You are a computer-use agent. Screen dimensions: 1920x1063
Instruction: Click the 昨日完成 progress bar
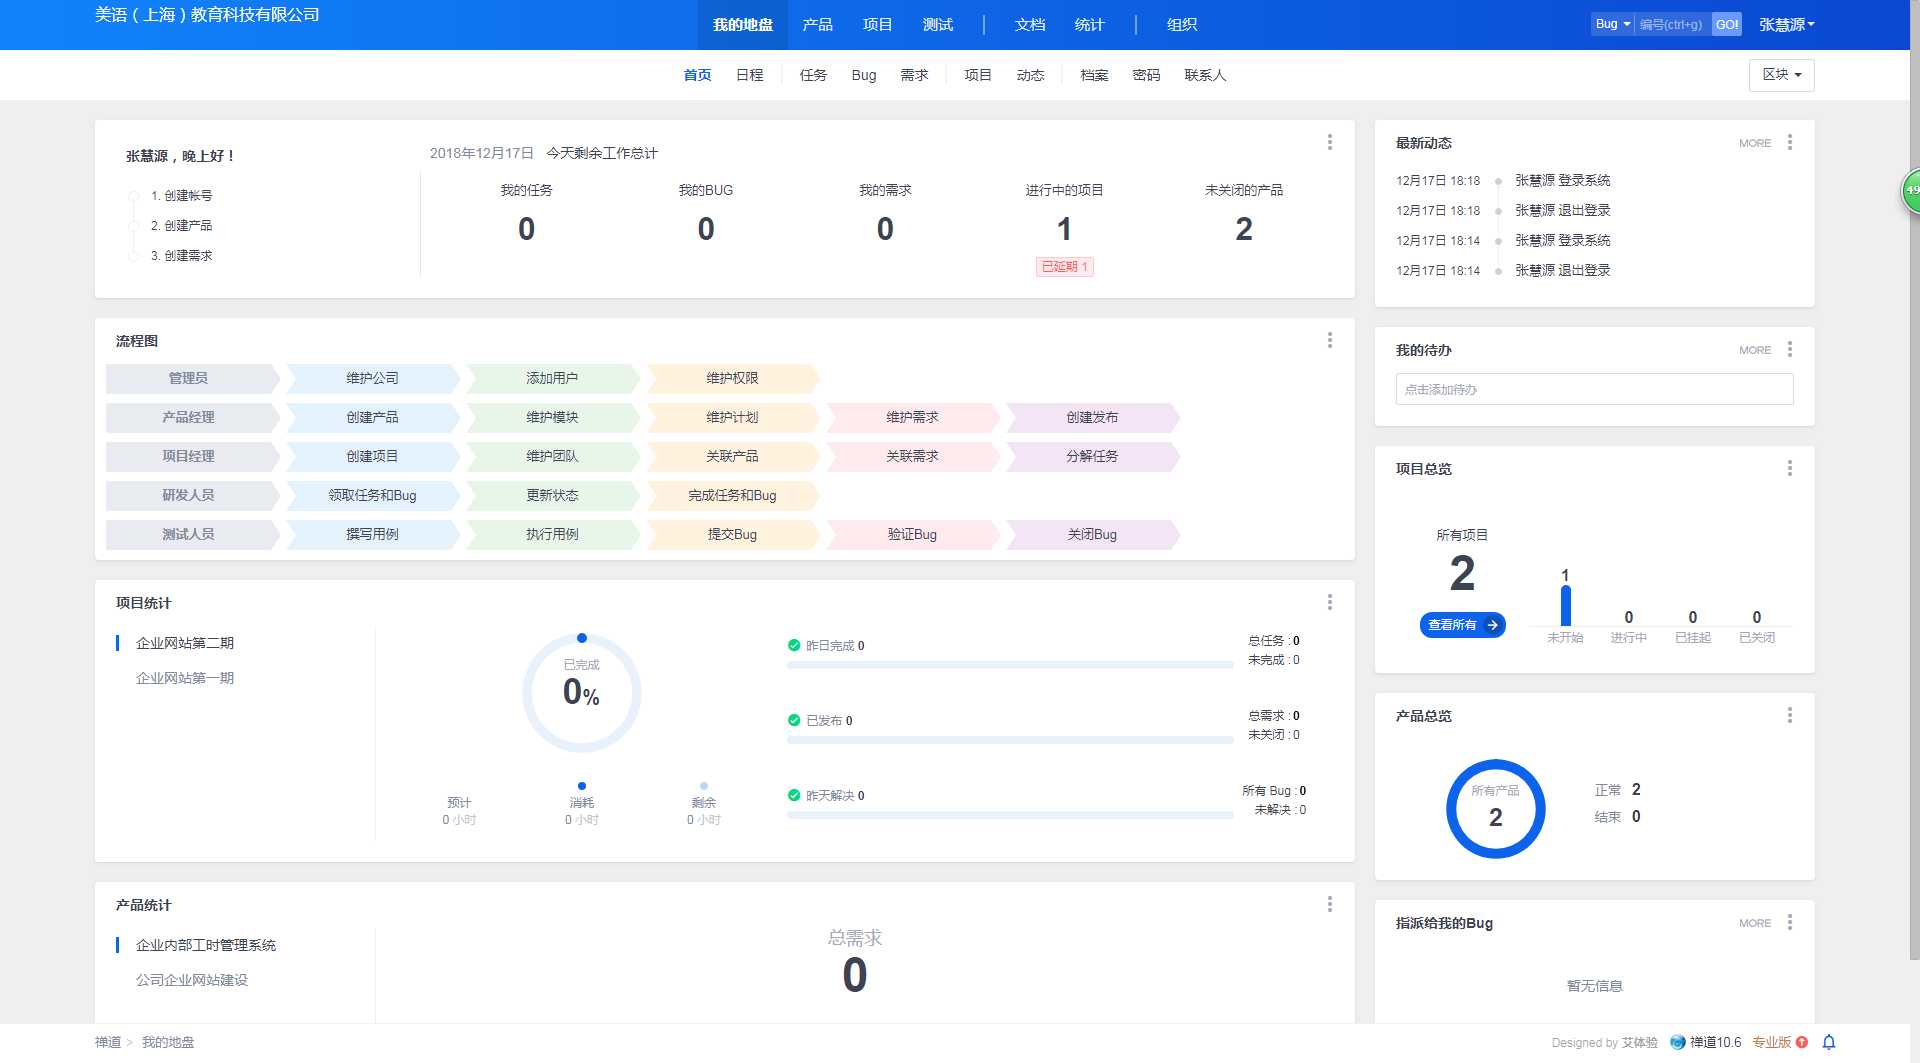coord(1010,664)
